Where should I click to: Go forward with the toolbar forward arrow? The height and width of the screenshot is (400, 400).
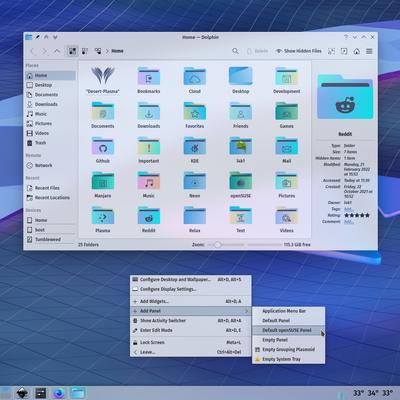(45, 51)
